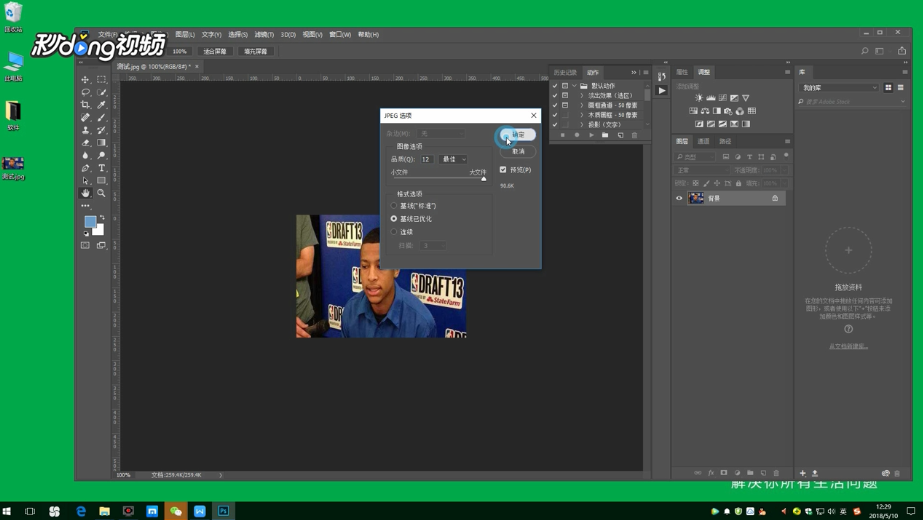The height and width of the screenshot is (520, 923).
Task: Expand the 画框通道 action
Action: (x=582, y=105)
